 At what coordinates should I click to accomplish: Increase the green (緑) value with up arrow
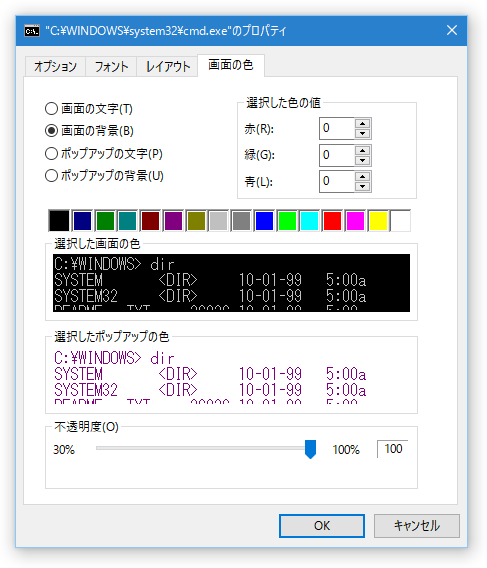click(x=362, y=150)
